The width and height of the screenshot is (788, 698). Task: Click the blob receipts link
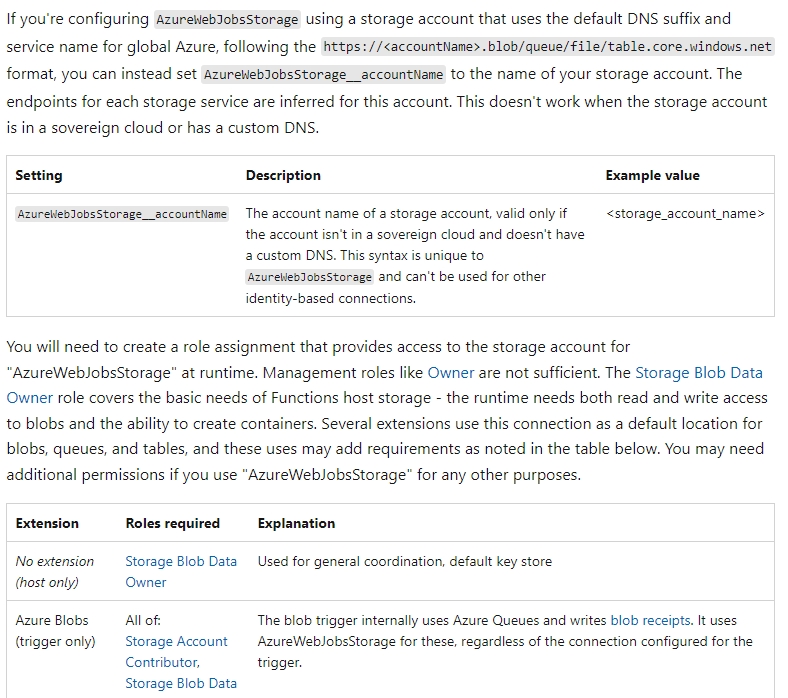(650, 620)
